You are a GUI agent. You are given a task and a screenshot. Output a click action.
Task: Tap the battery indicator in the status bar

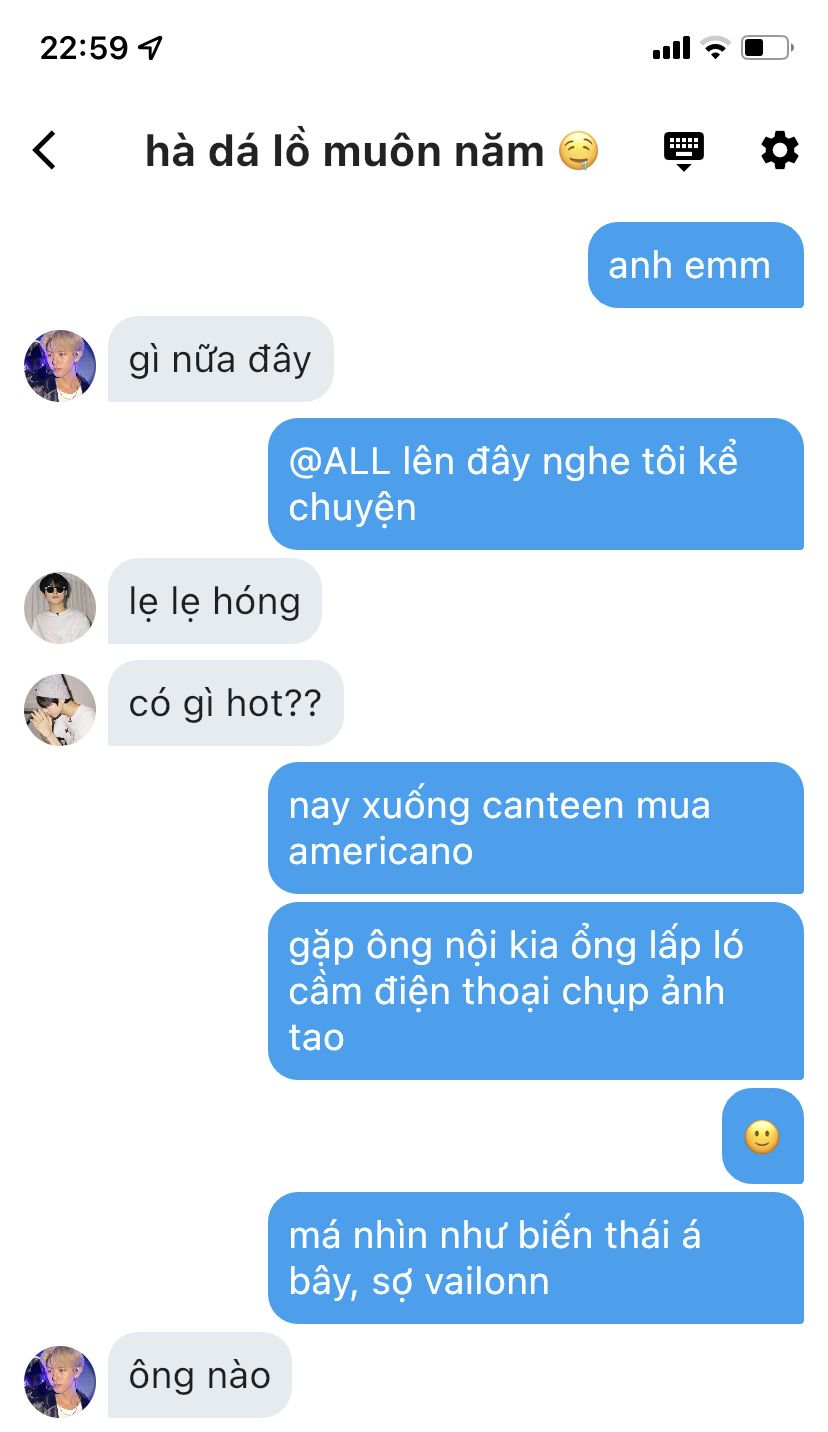pos(767,47)
